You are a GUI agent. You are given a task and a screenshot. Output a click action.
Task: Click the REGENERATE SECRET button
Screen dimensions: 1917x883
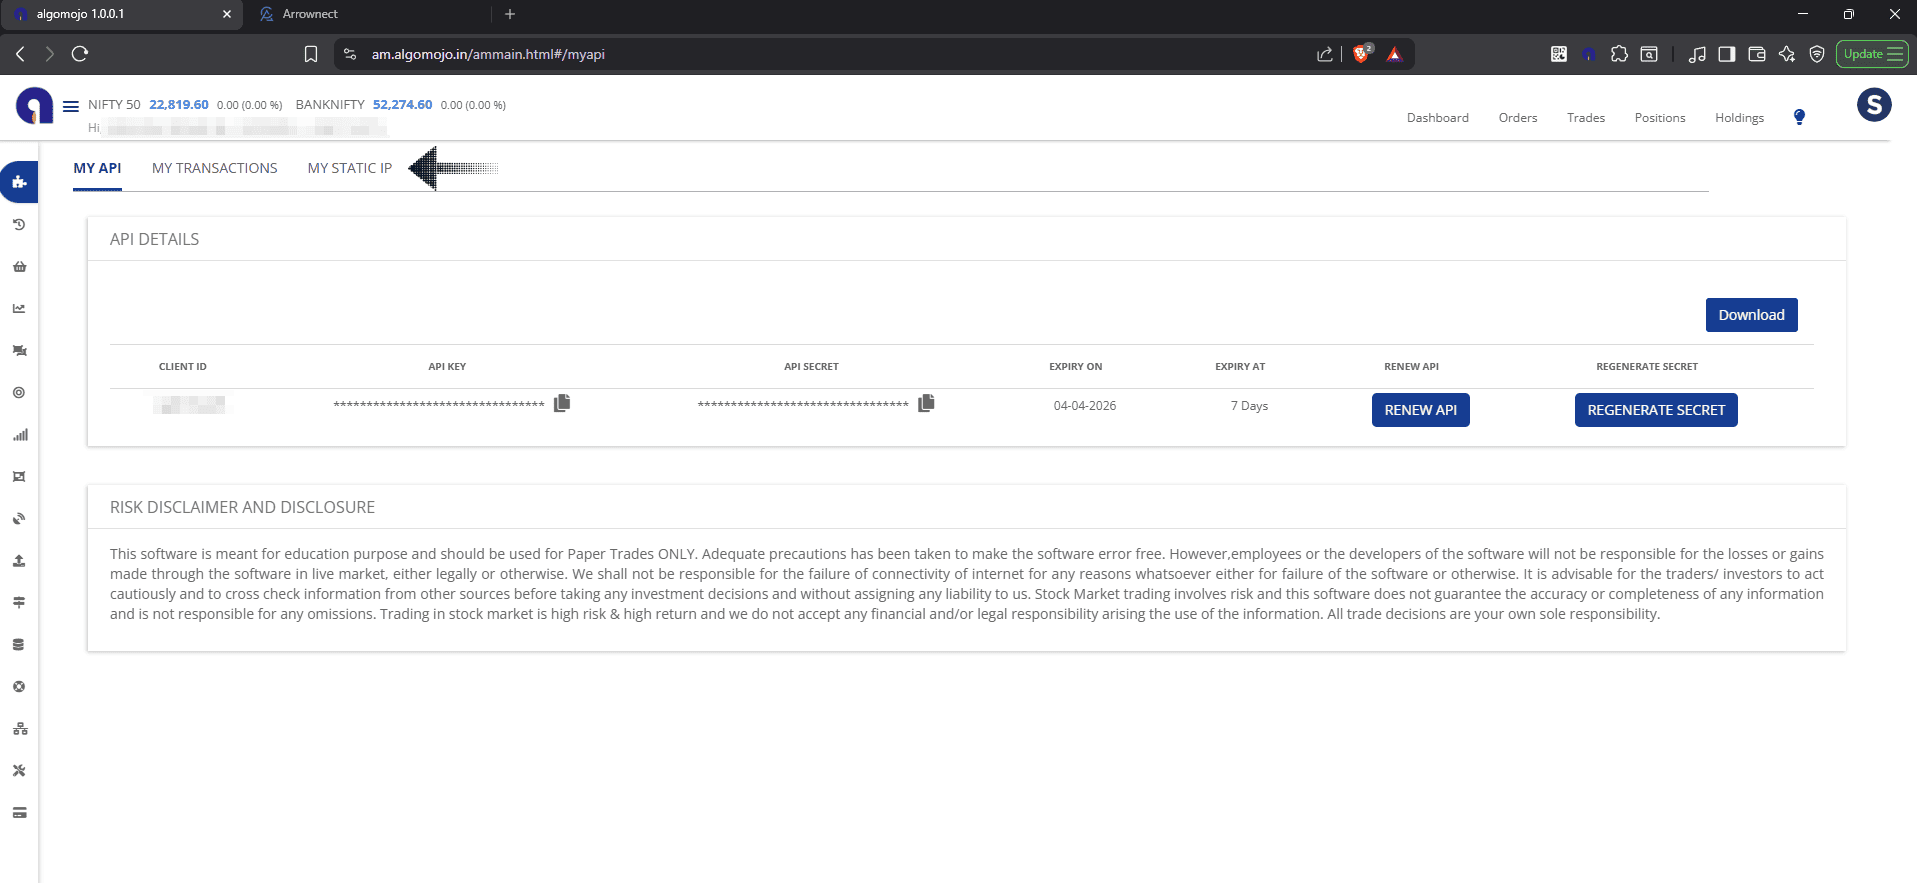(x=1655, y=410)
